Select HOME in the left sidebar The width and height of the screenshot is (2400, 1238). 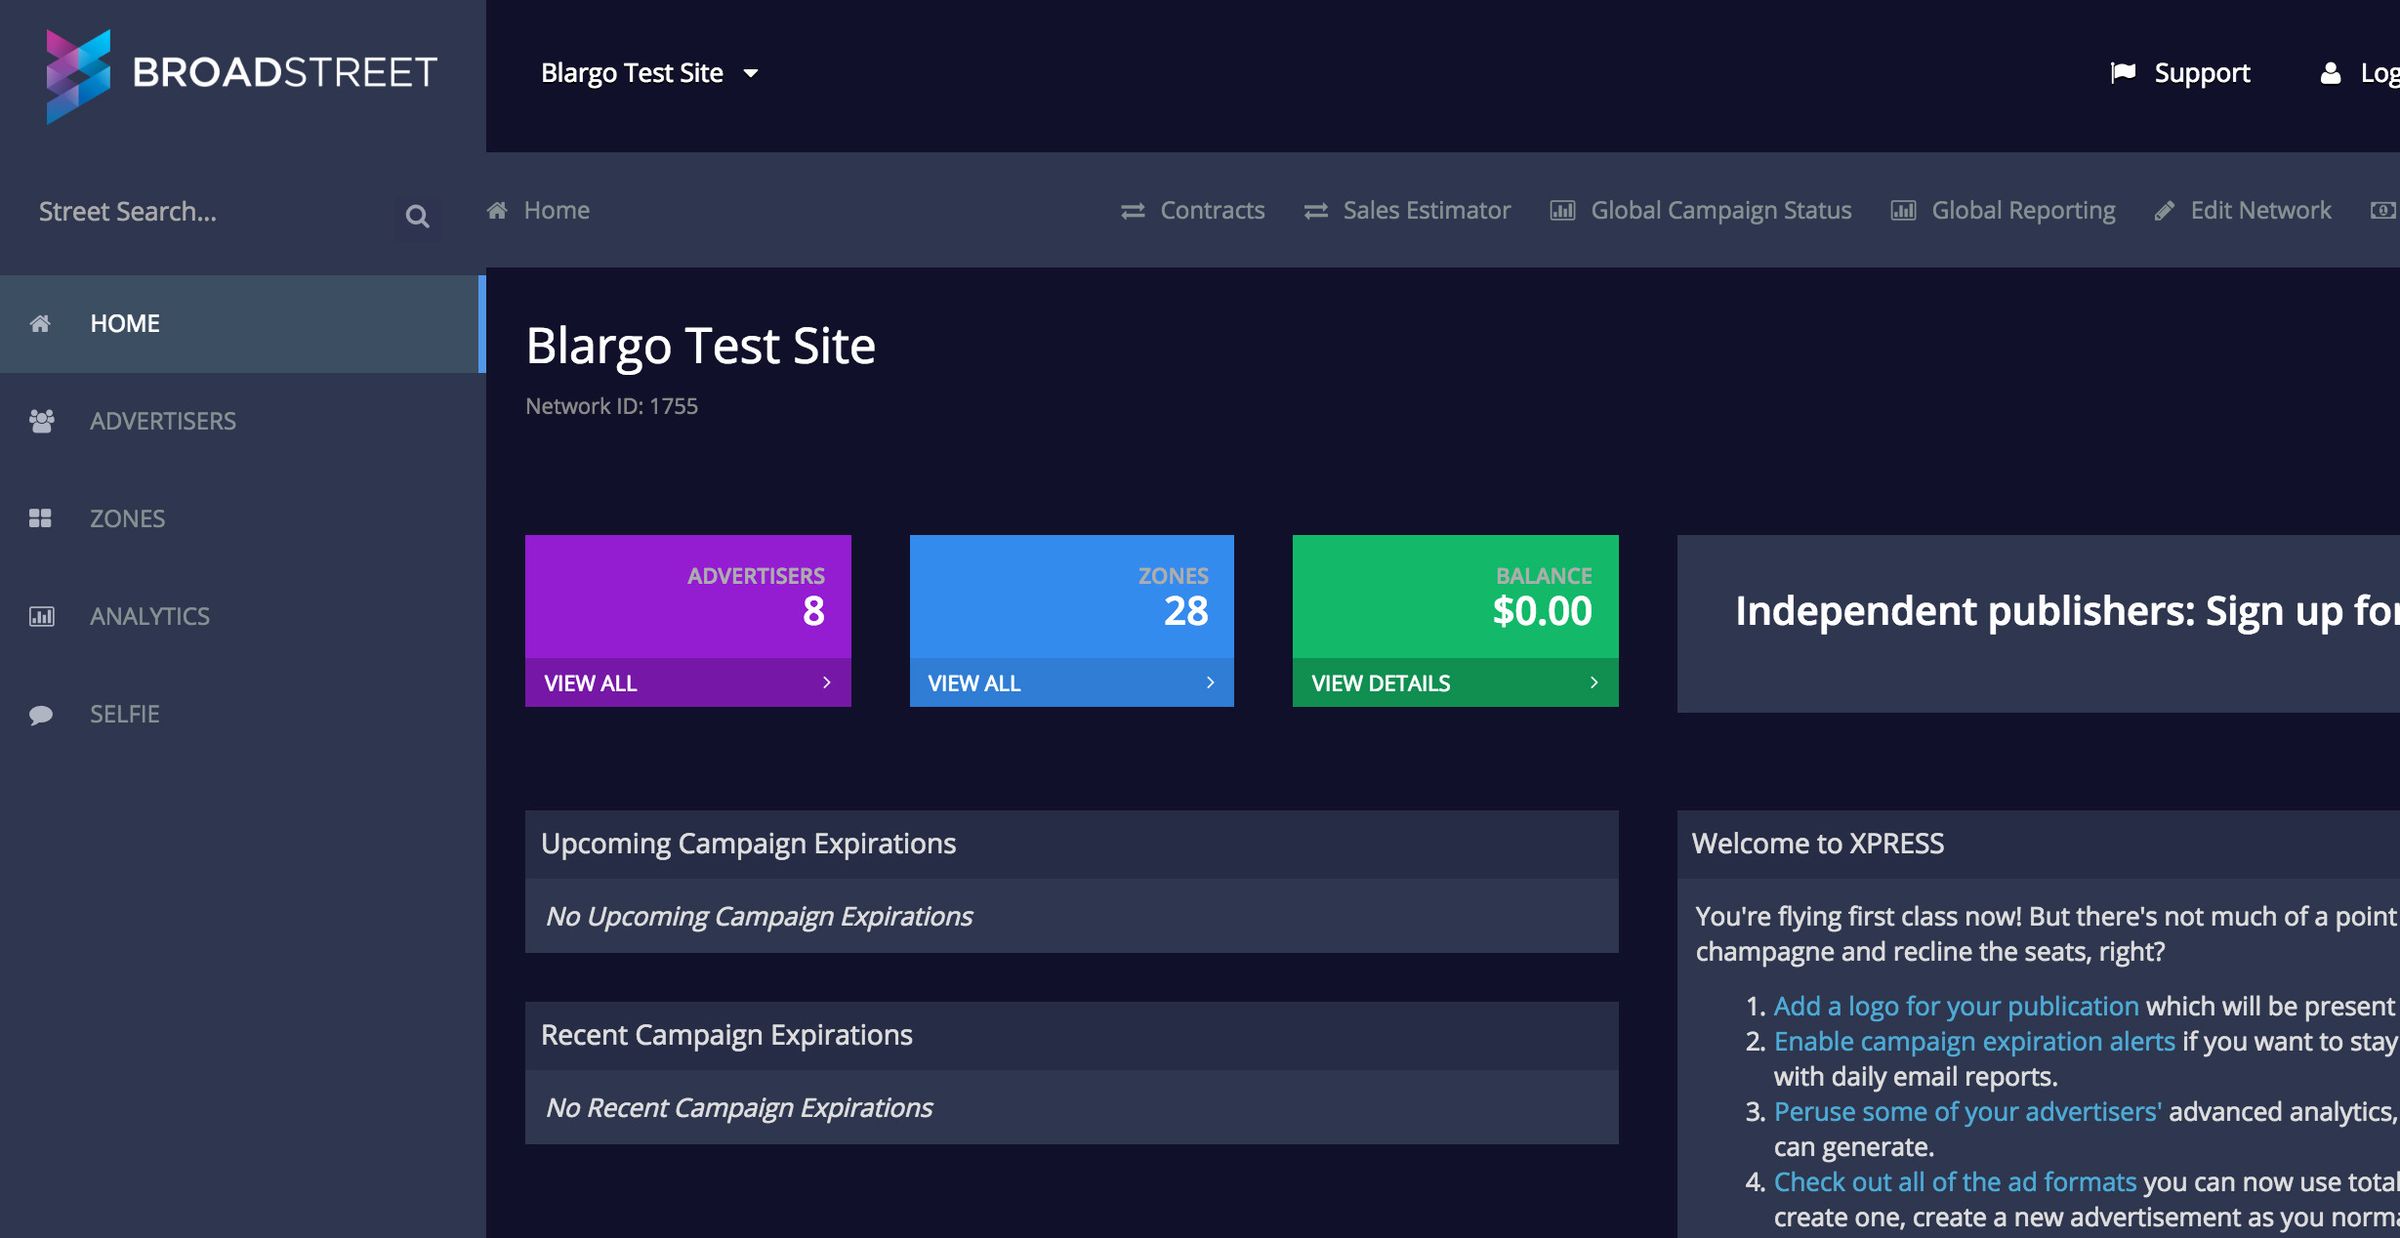pos(124,322)
